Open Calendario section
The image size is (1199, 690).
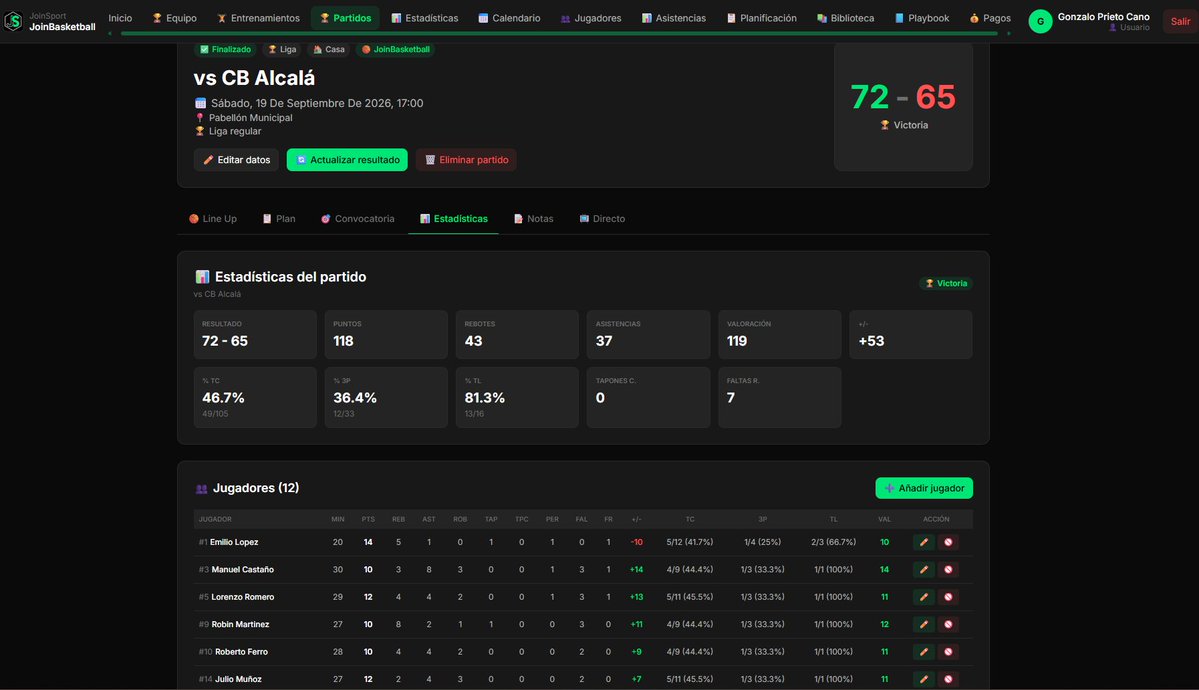pyautogui.click(x=509, y=18)
